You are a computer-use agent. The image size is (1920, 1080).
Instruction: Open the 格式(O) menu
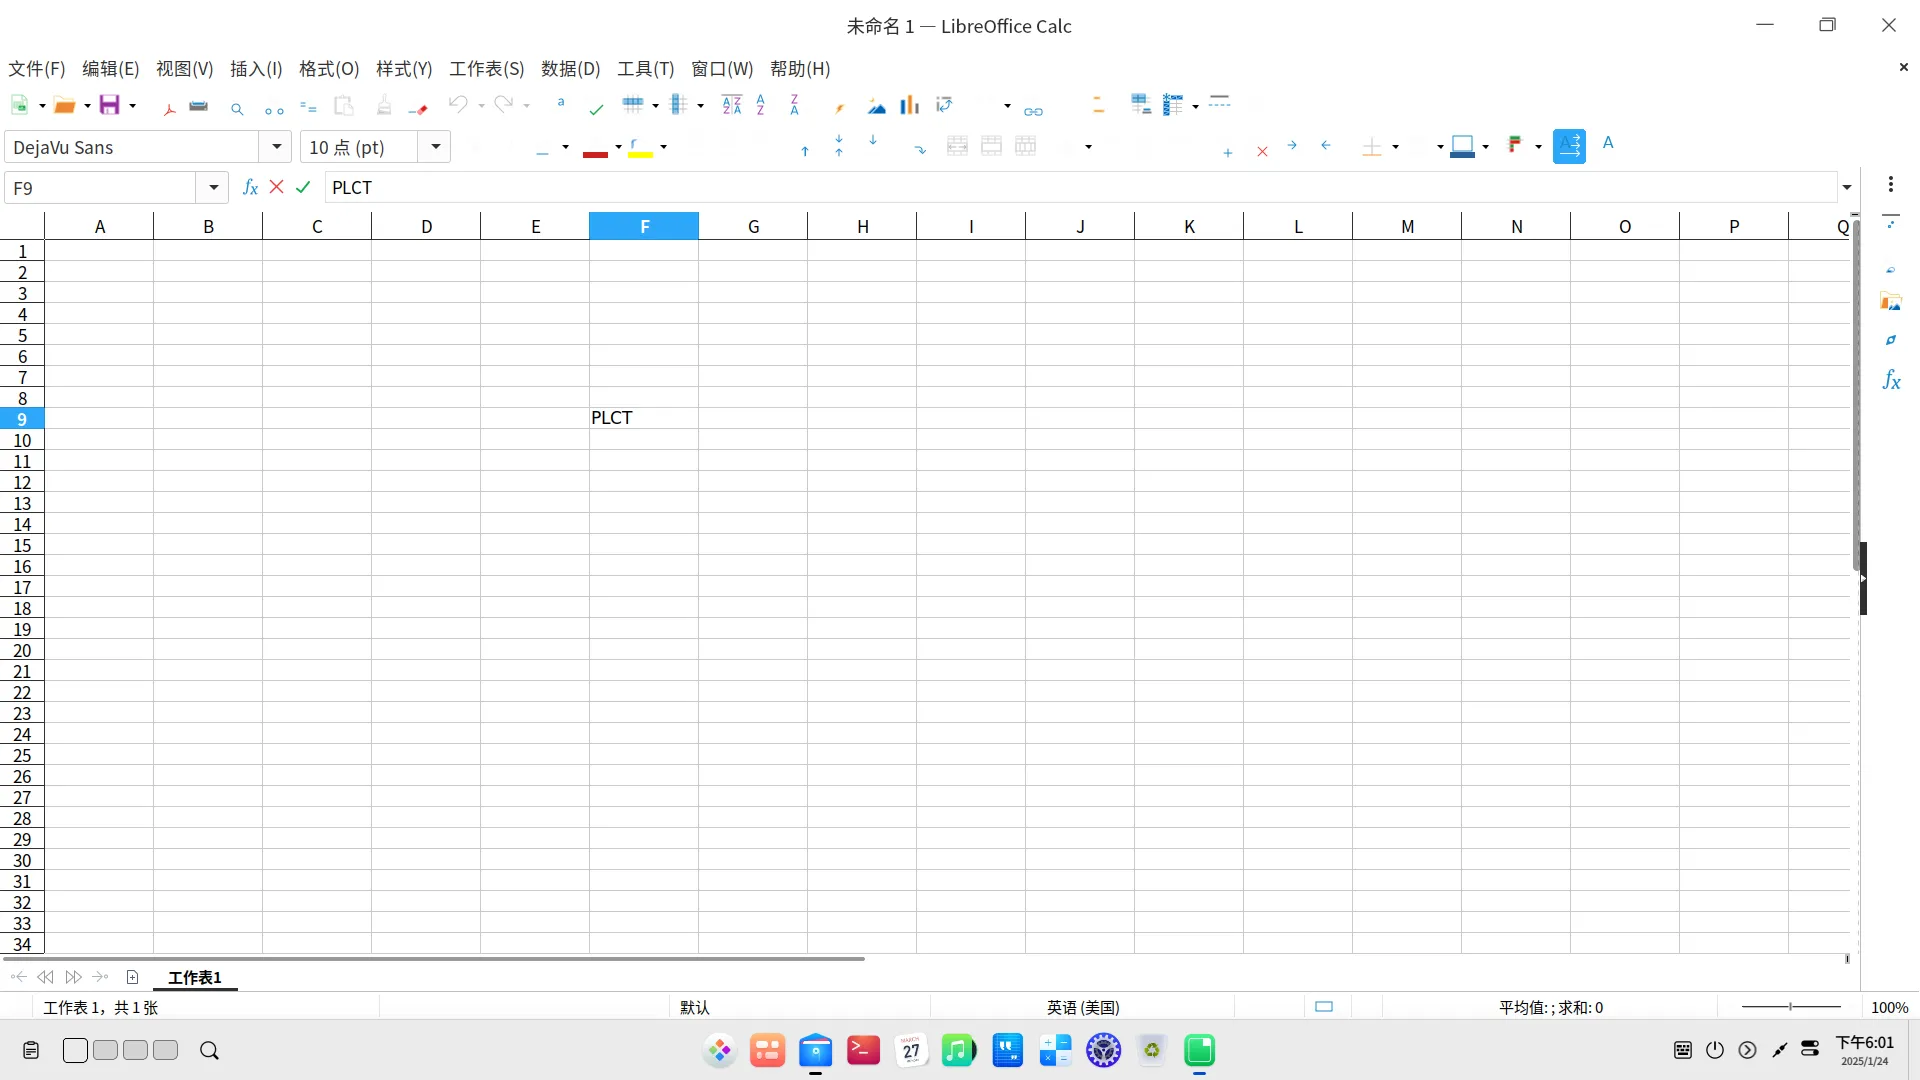tap(328, 69)
